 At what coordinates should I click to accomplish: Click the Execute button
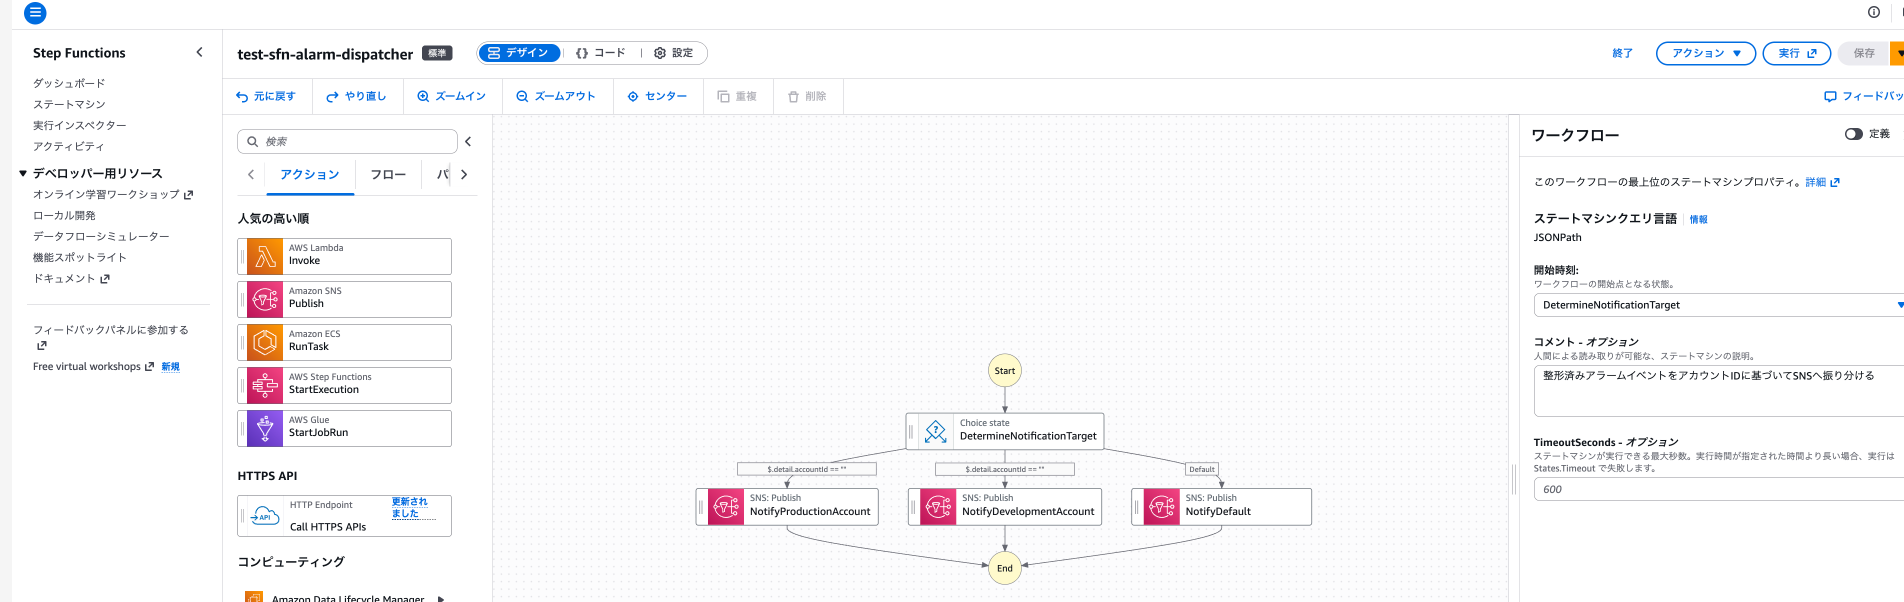(1796, 53)
